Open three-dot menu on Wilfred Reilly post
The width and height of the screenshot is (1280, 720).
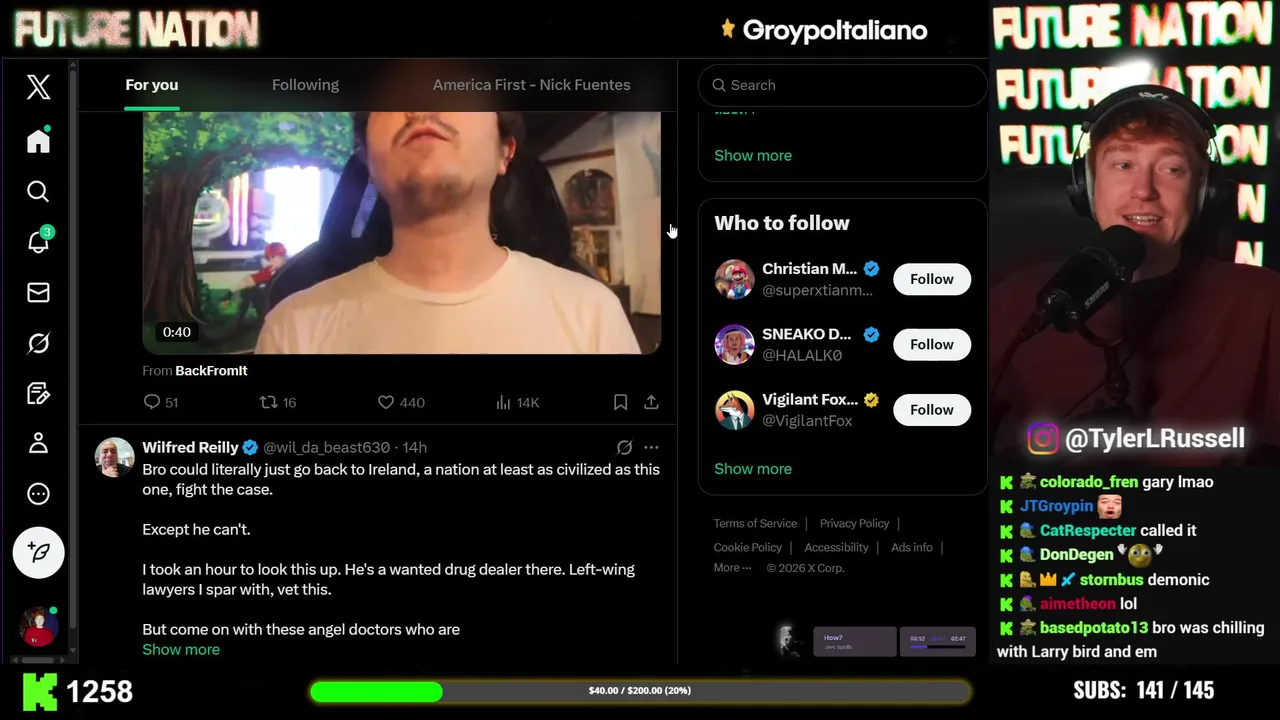point(651,447)
